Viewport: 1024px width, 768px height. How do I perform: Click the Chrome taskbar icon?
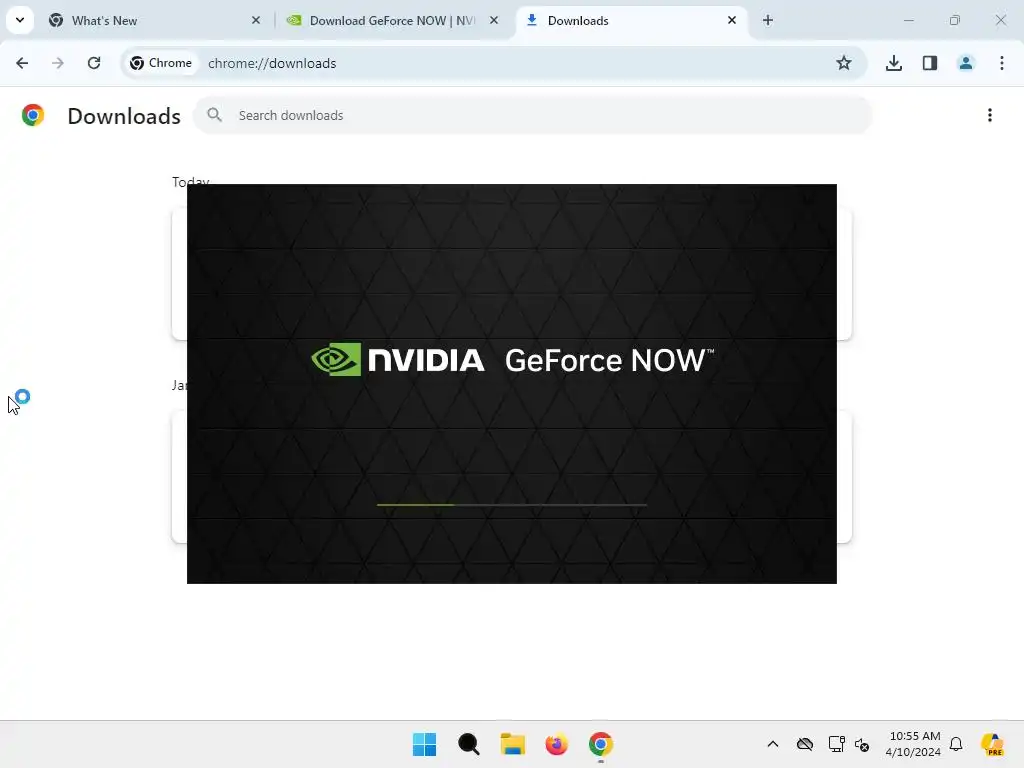point(601,744)
